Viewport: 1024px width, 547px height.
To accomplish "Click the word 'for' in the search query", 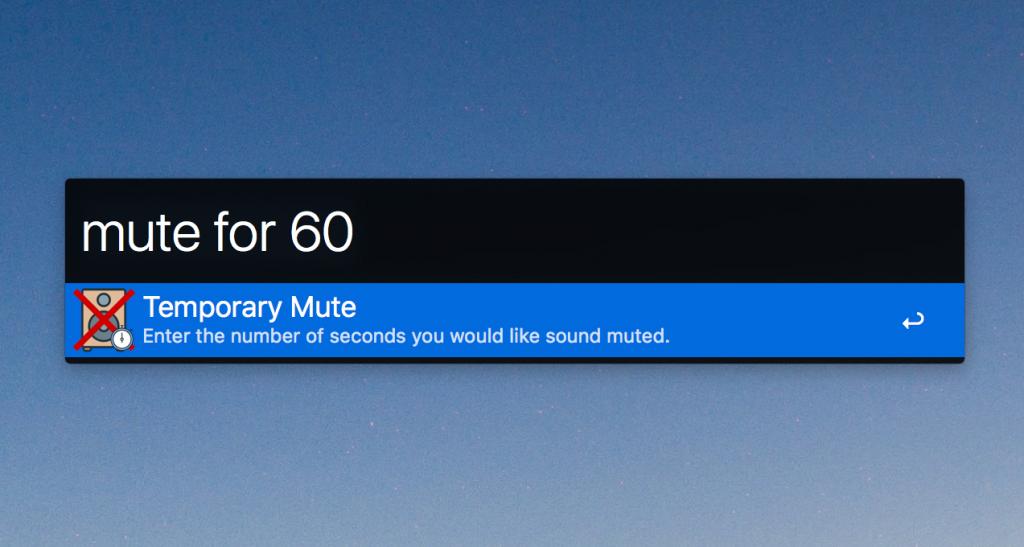I will tap(246, 232).
